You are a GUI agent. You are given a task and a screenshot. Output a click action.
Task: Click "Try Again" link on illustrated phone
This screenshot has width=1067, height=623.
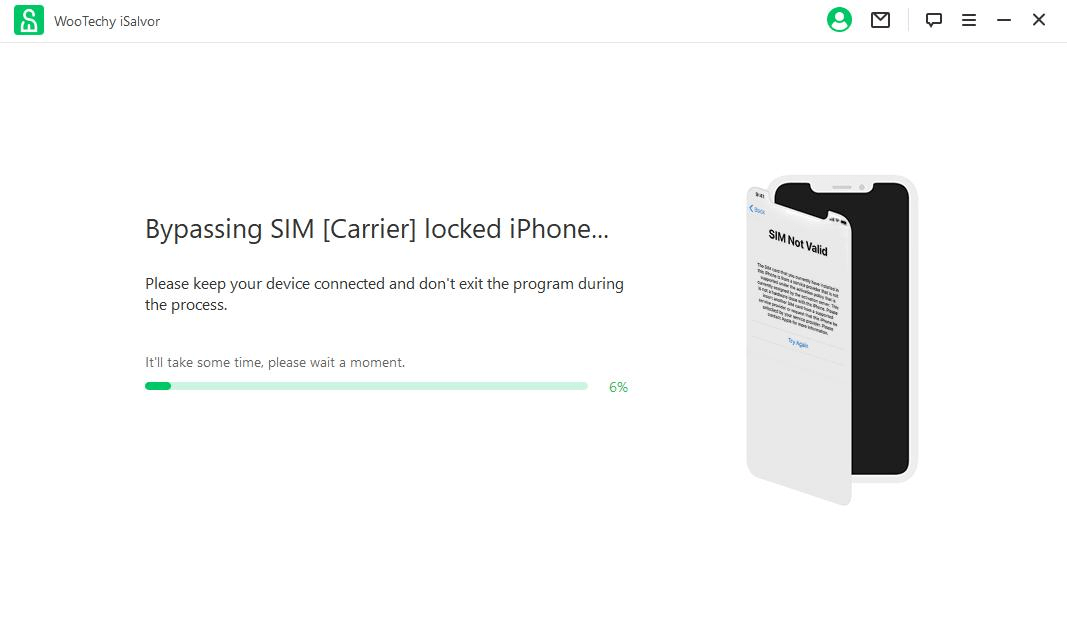pyautogui.click(x=797, y=343)
